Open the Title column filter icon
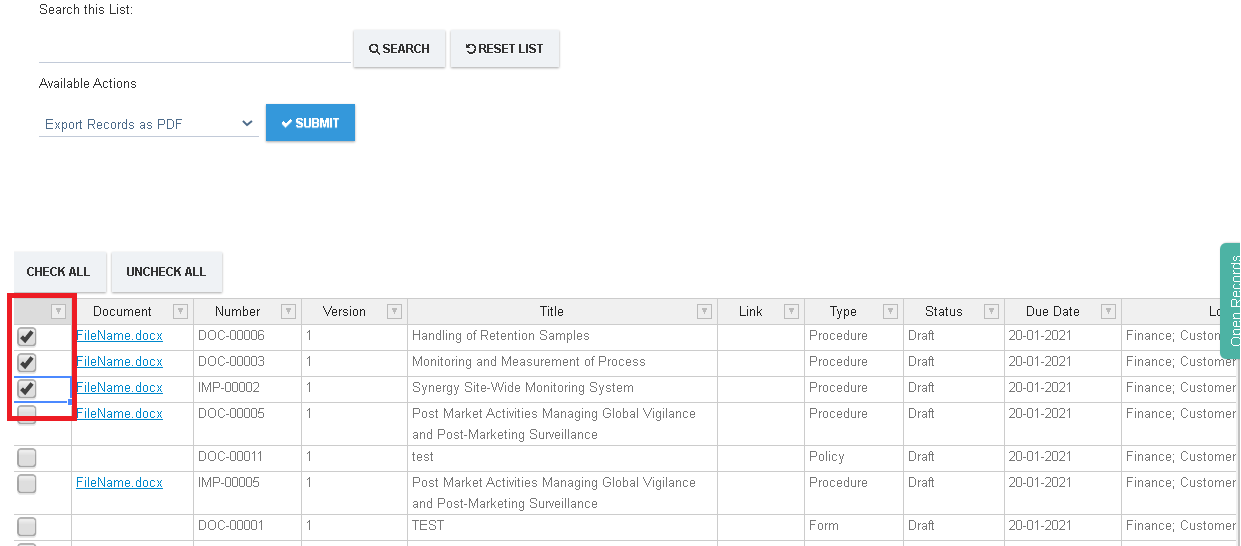This screenshot has width=1241, height=546. [704, 311]
